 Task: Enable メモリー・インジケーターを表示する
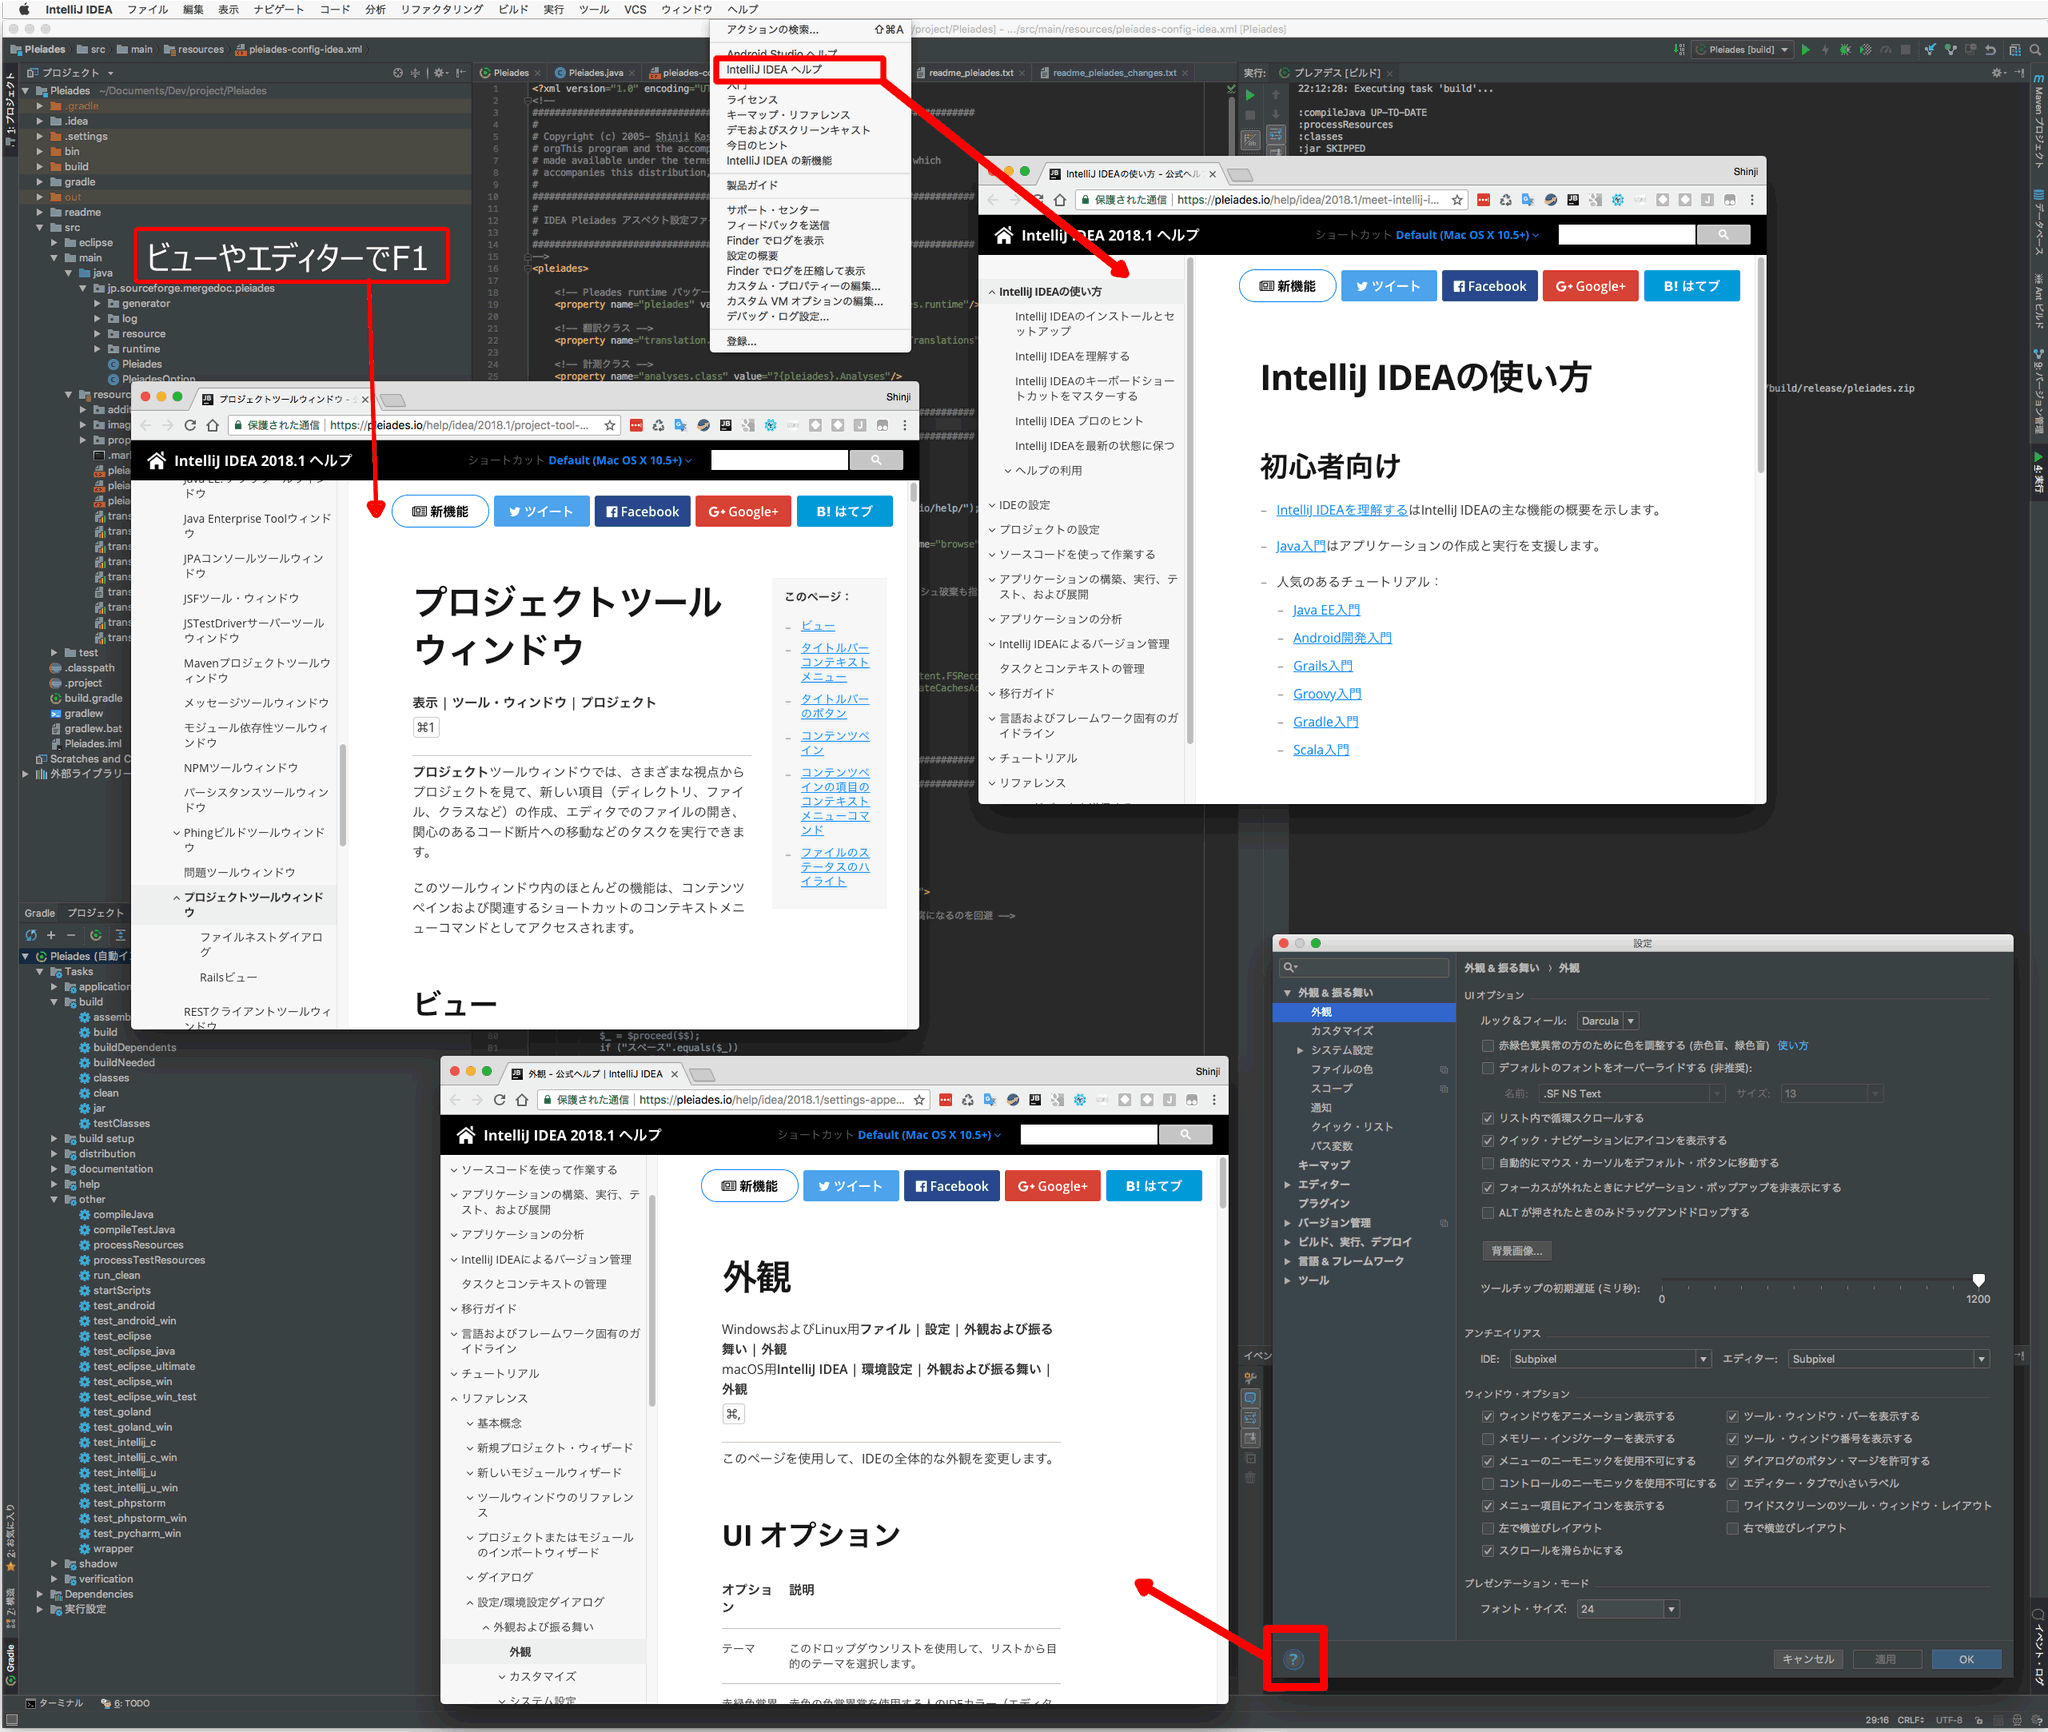click(1488, 1438)
